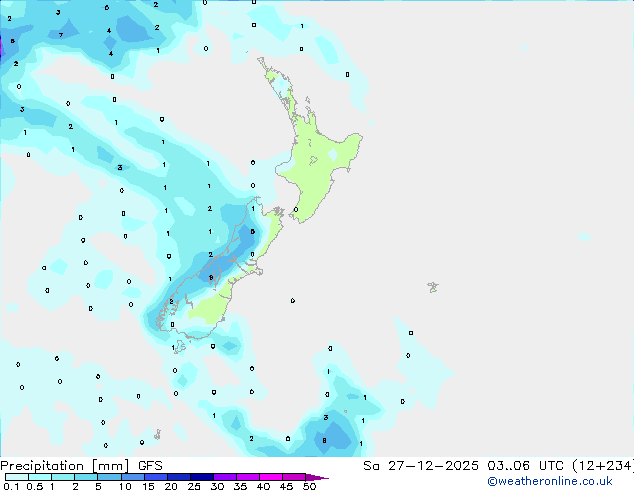Viewport: 634px width, 490px height.
Task: Pick the 0.1–0.5 mm legend swatch
Action: coord(17,477)
